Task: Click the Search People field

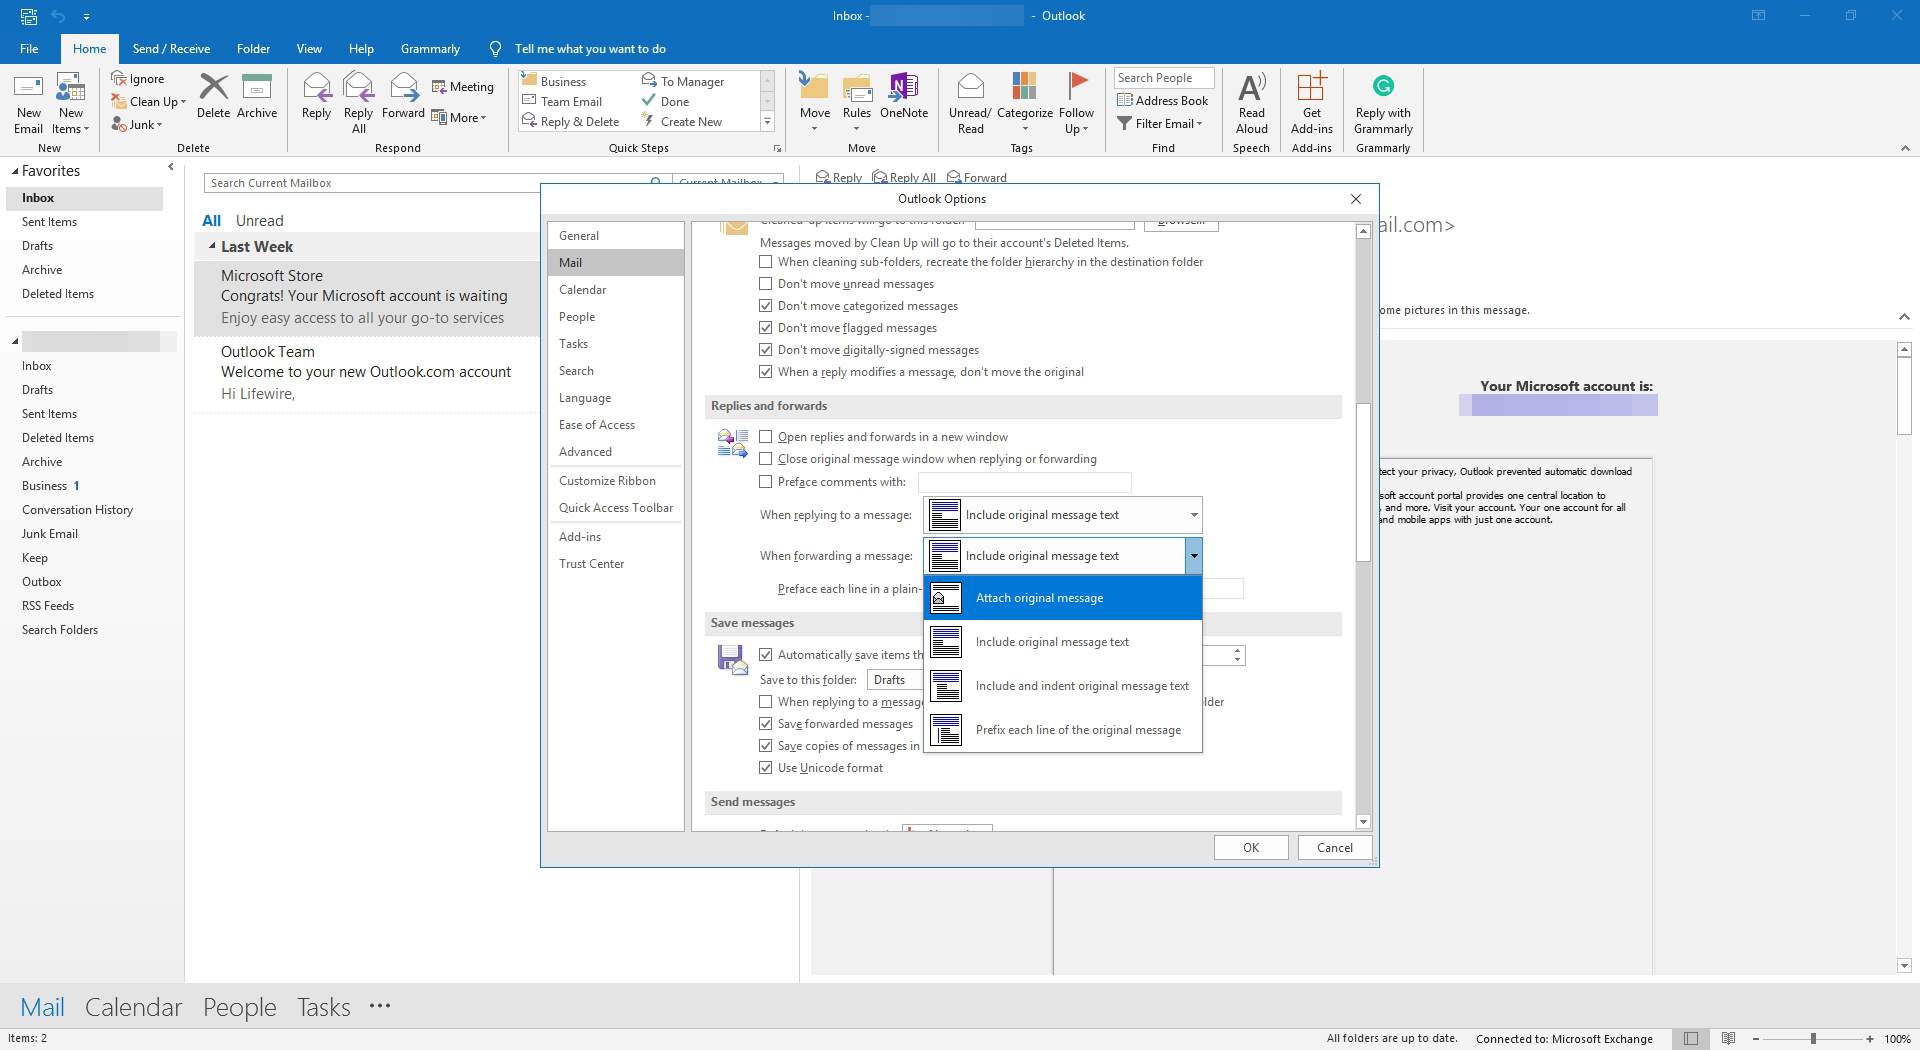Action: coord(1164,78)
